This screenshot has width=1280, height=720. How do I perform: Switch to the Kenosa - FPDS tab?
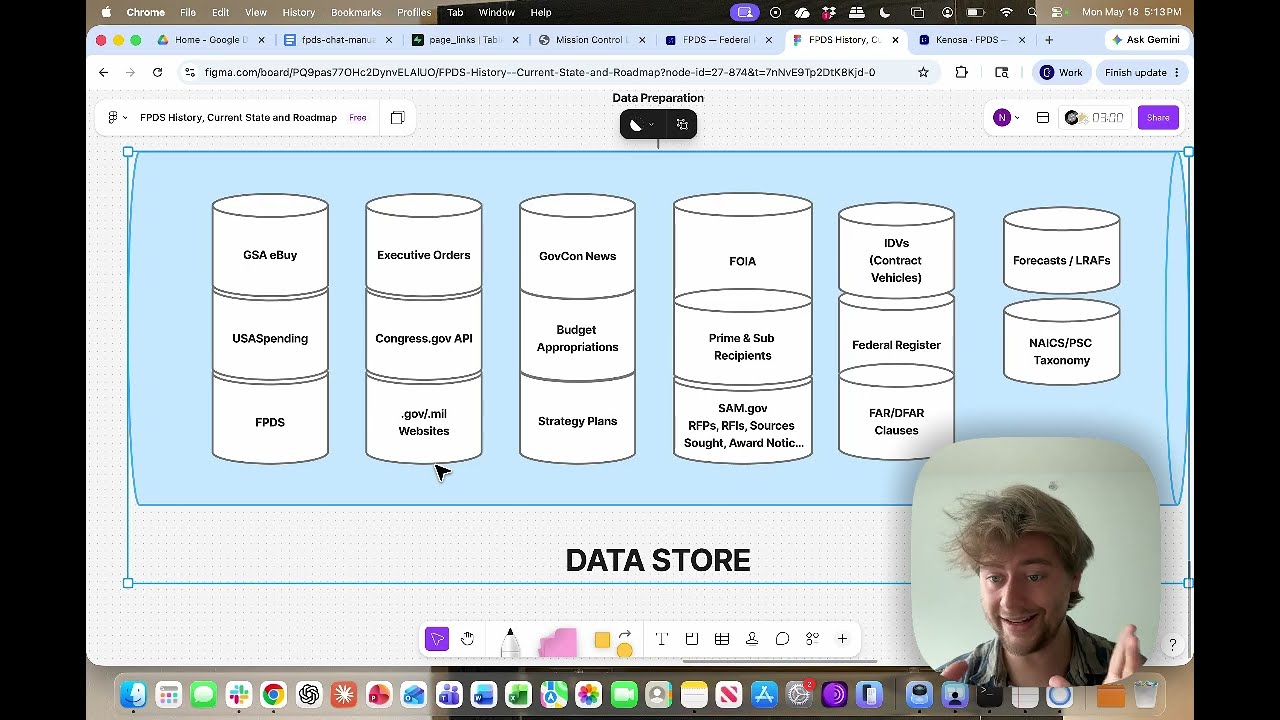pos(970,40)
